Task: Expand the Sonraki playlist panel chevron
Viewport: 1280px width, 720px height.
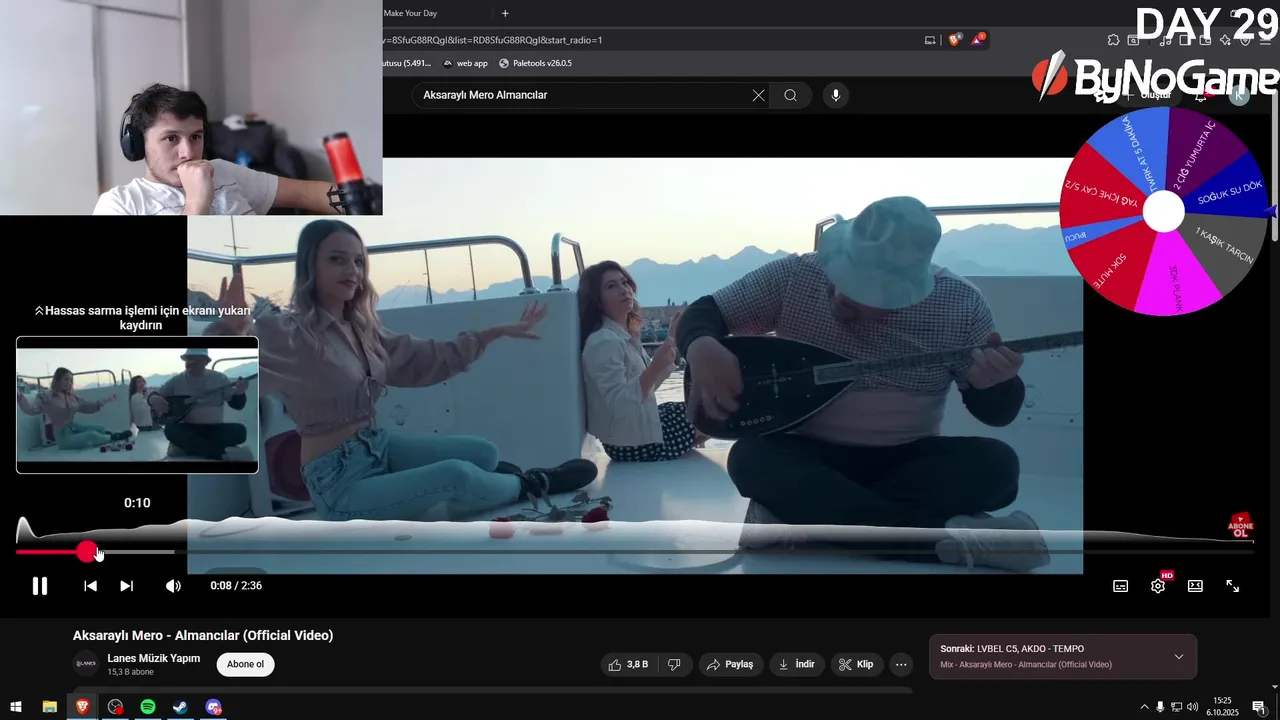Action: point(1179,657)
